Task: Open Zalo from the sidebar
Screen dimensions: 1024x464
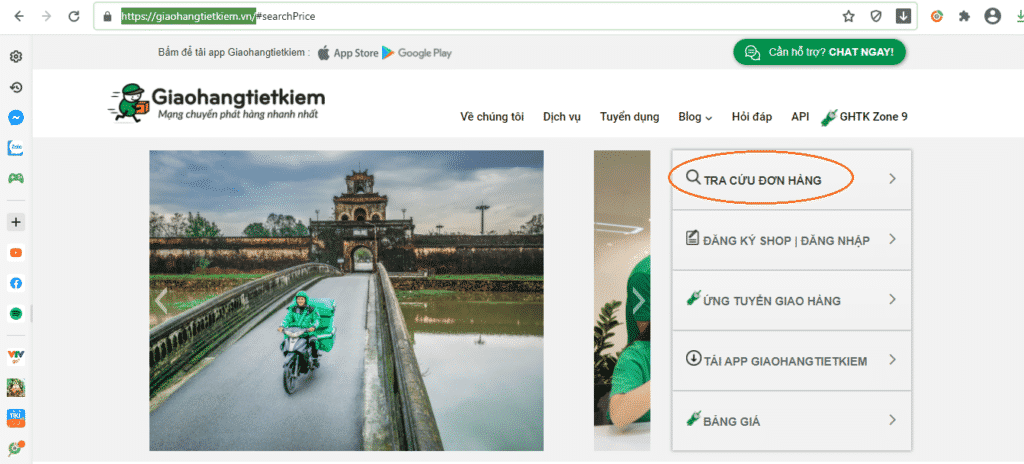Action: [16, 148]
